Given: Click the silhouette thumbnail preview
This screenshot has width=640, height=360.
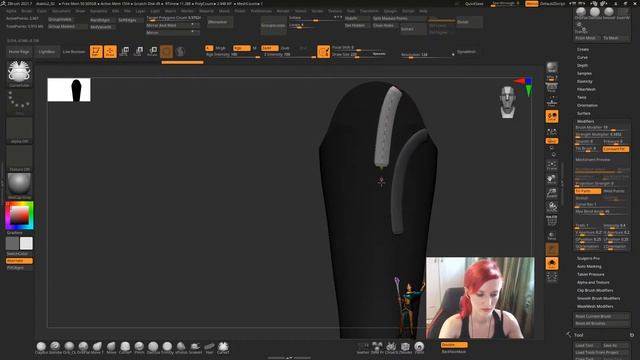Looking at the screenshot, I should pyautogui.click(x=69, y=90).
